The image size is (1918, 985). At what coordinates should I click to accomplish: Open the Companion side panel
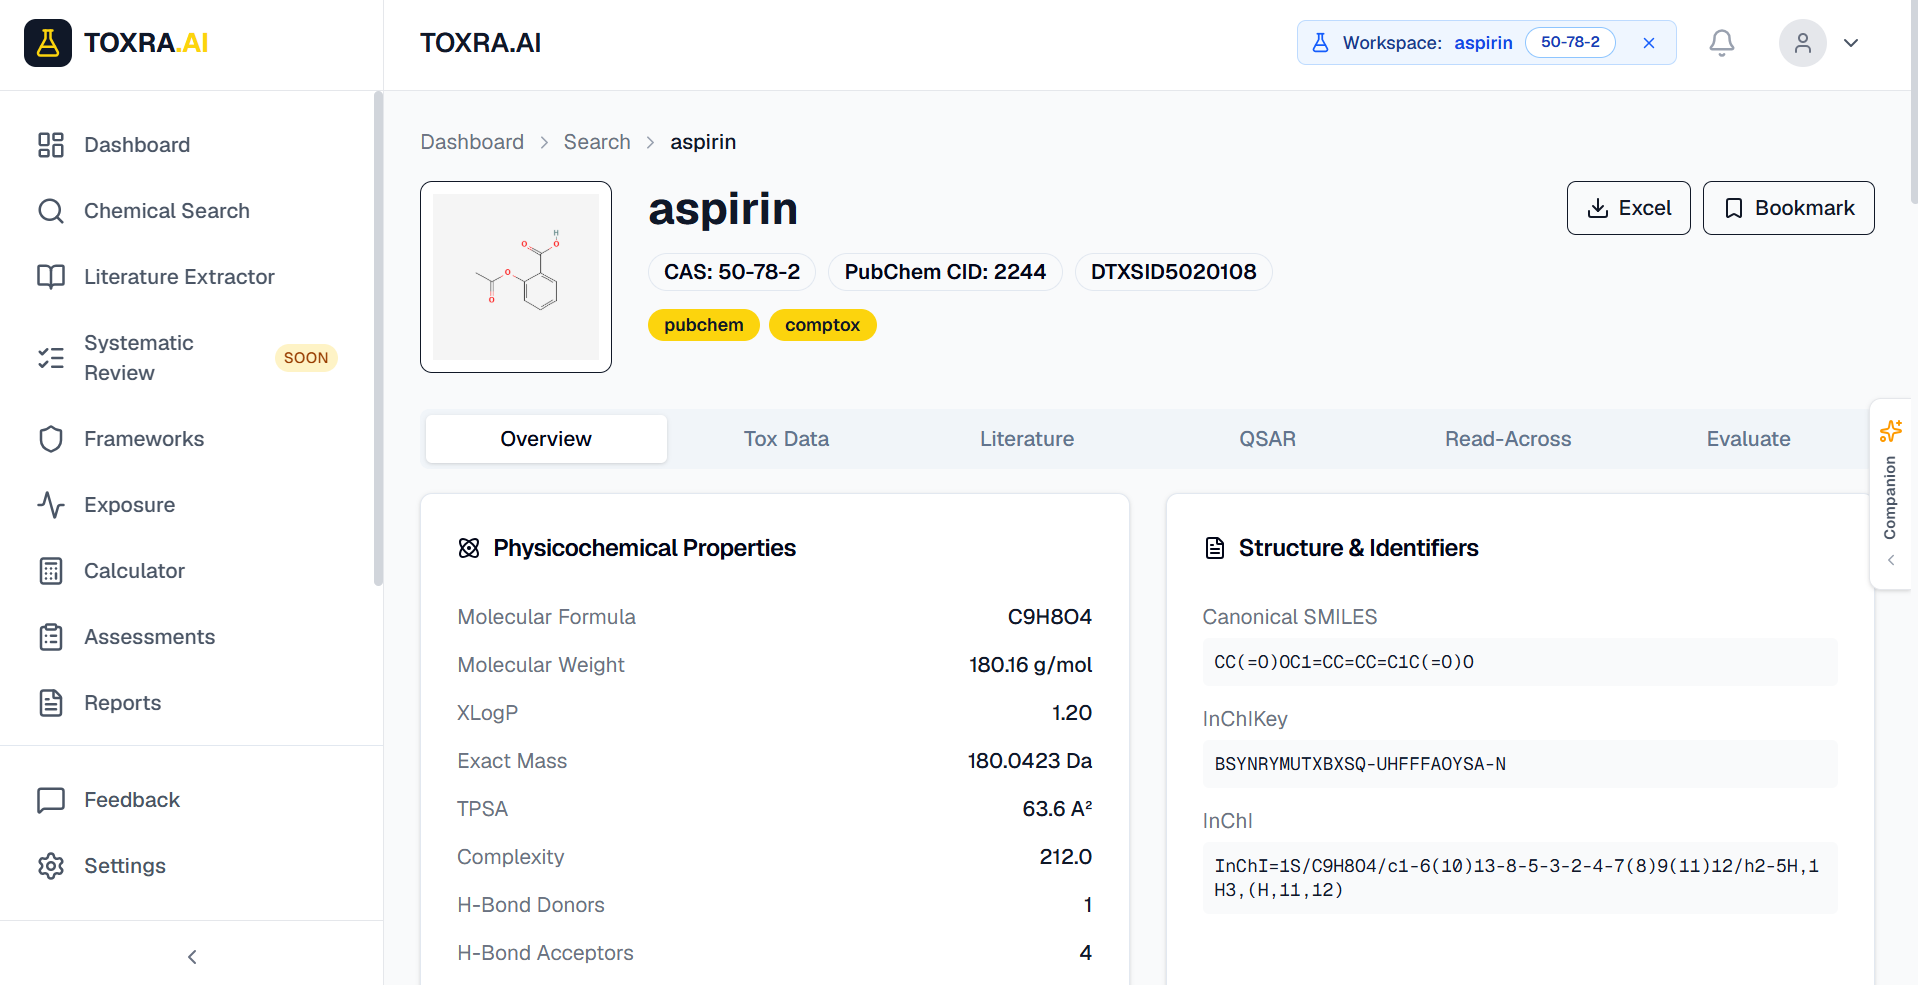click(x=1890, y=495)
